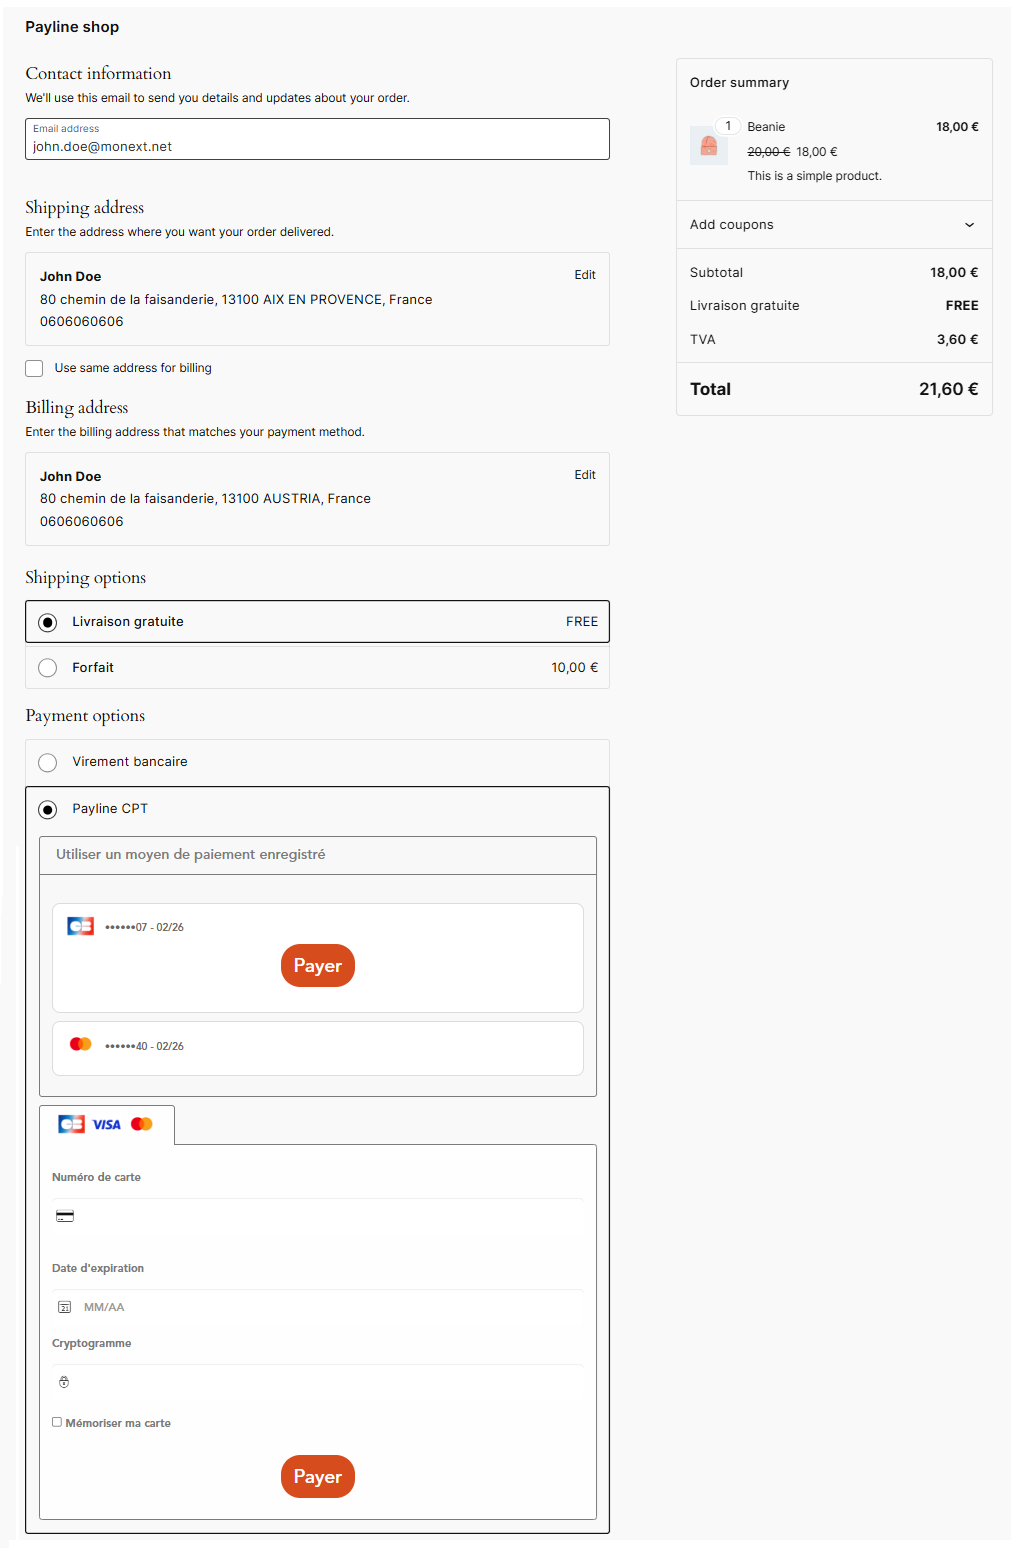Screen dimensions: 1011x1548
Task: Tick the Mémoriser ma carte checkbox
Action: point(57,1422)
